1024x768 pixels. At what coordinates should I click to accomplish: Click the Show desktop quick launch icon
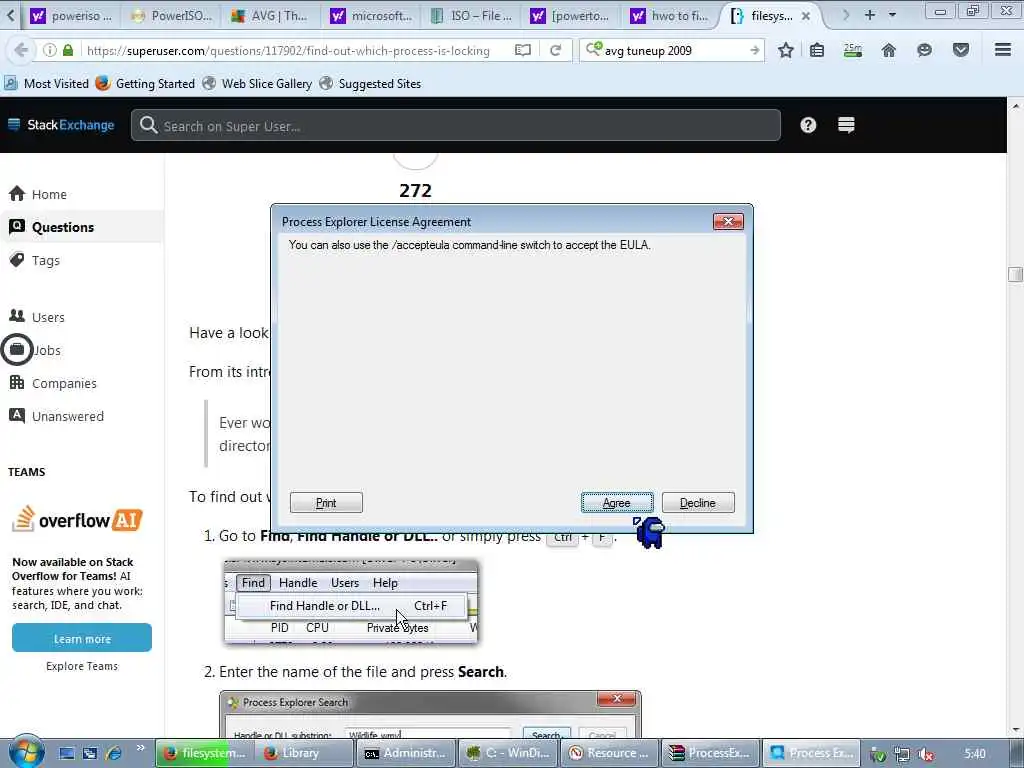67,753
